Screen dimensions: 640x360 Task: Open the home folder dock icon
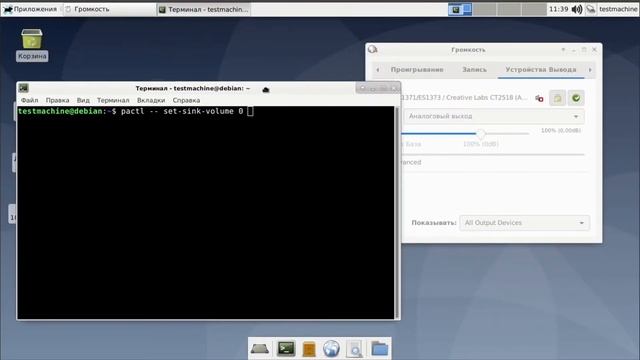pos(380,349)
